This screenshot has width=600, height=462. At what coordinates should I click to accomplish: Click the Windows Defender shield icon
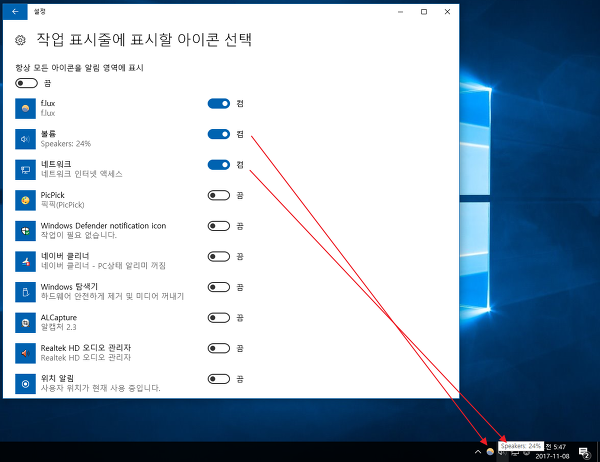(25, 231)
